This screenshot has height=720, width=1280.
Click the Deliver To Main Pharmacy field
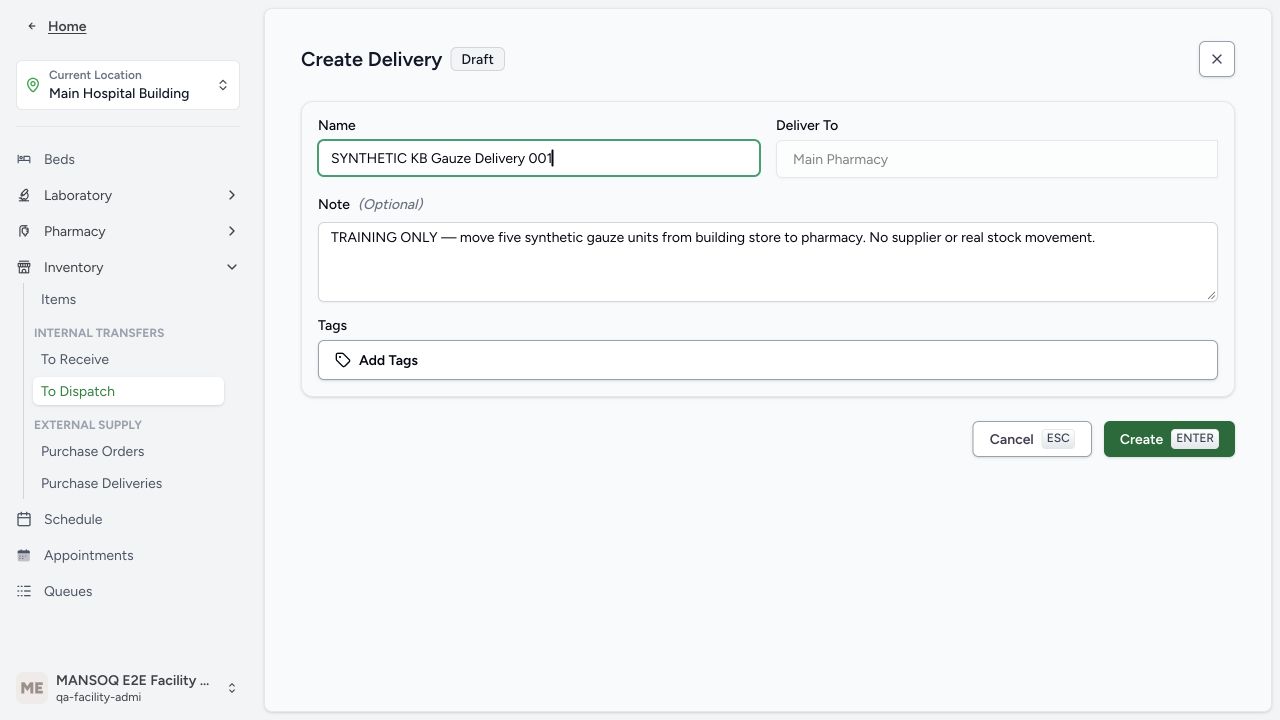click(x=997, y=159)
